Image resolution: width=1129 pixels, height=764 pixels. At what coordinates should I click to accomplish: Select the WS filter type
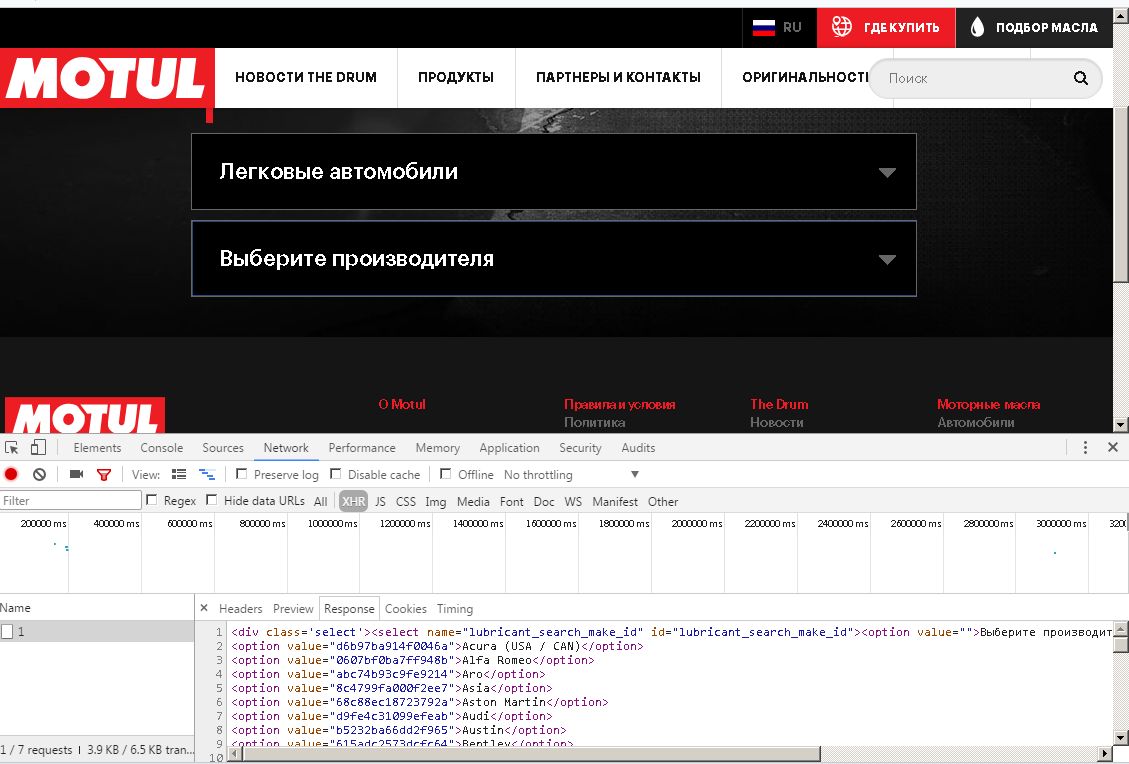[573, 501]
